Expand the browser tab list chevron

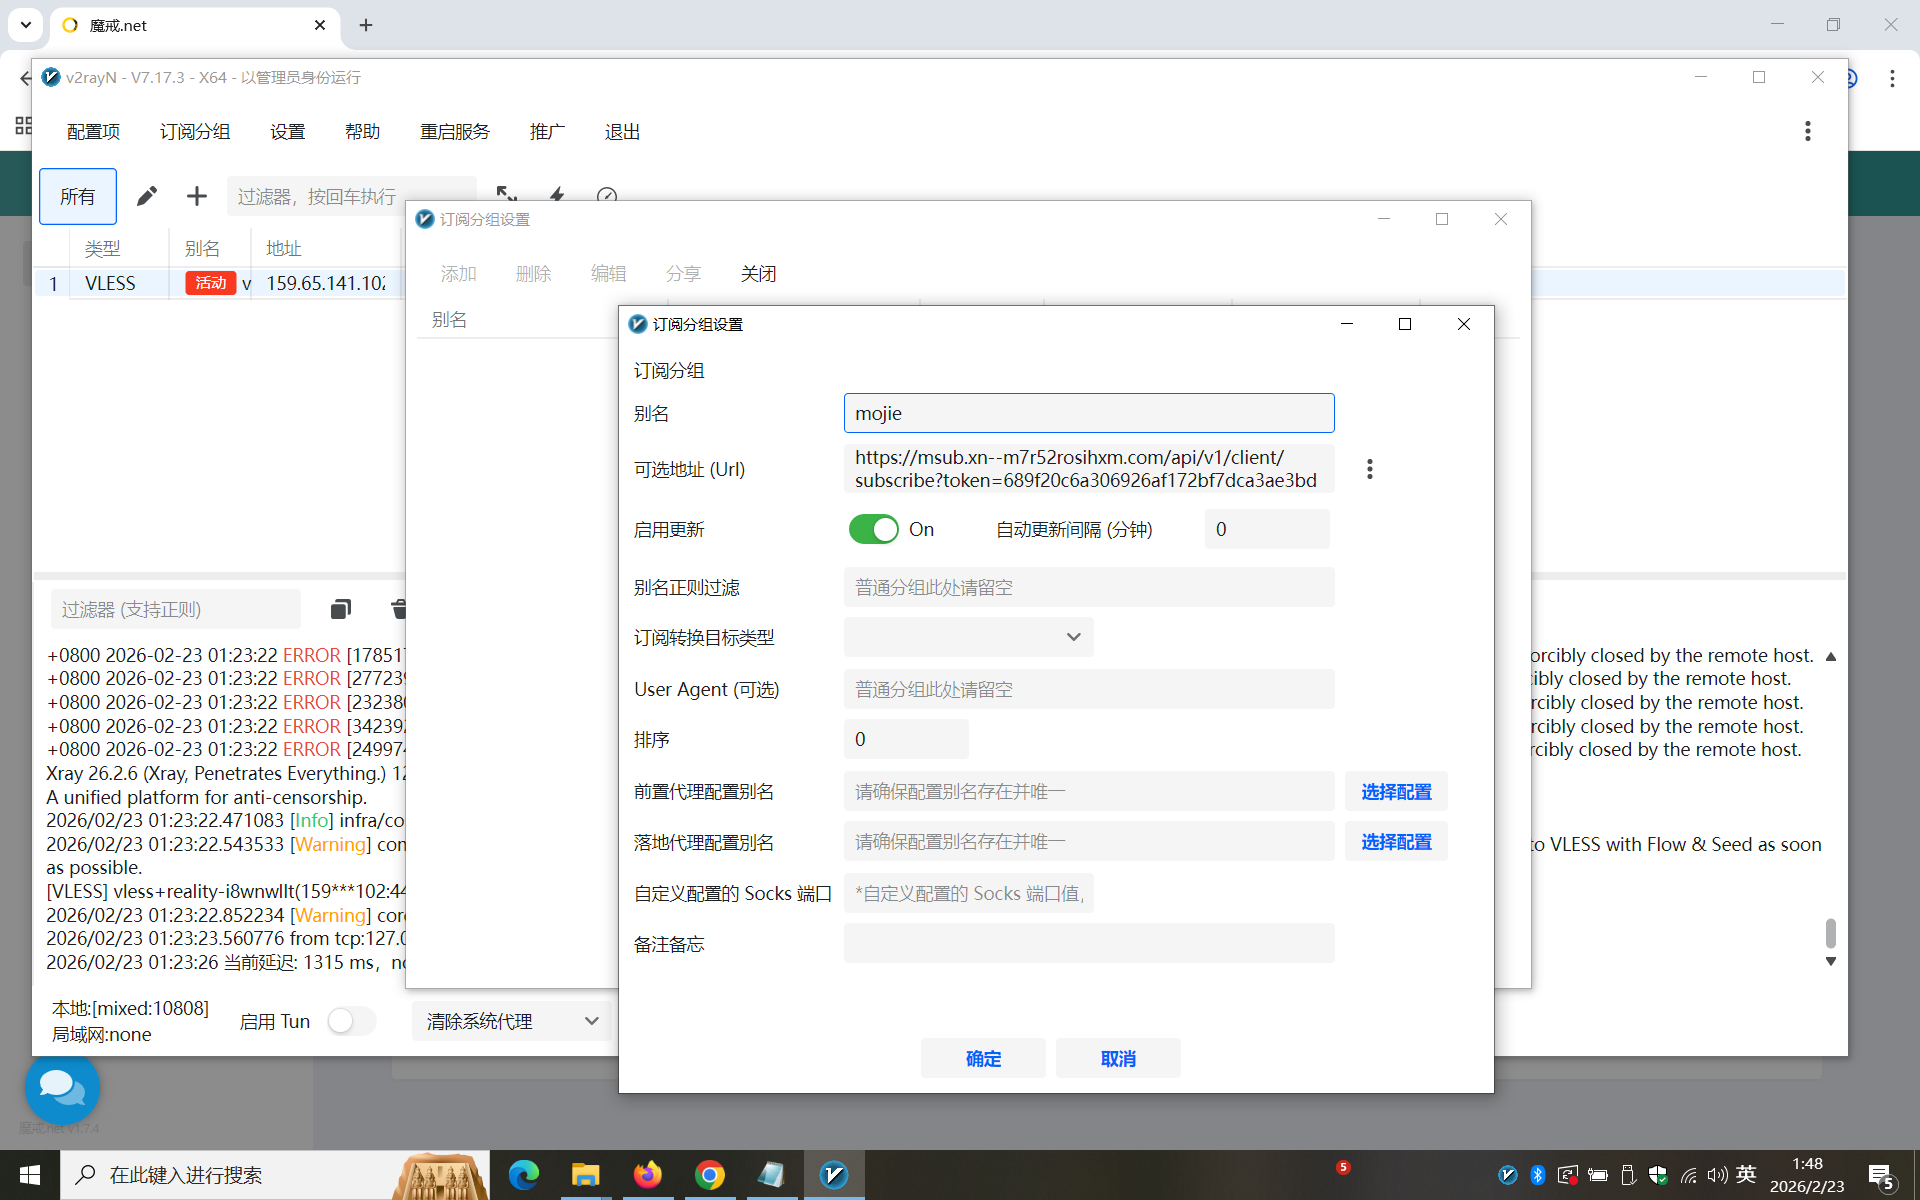[25, 25]
